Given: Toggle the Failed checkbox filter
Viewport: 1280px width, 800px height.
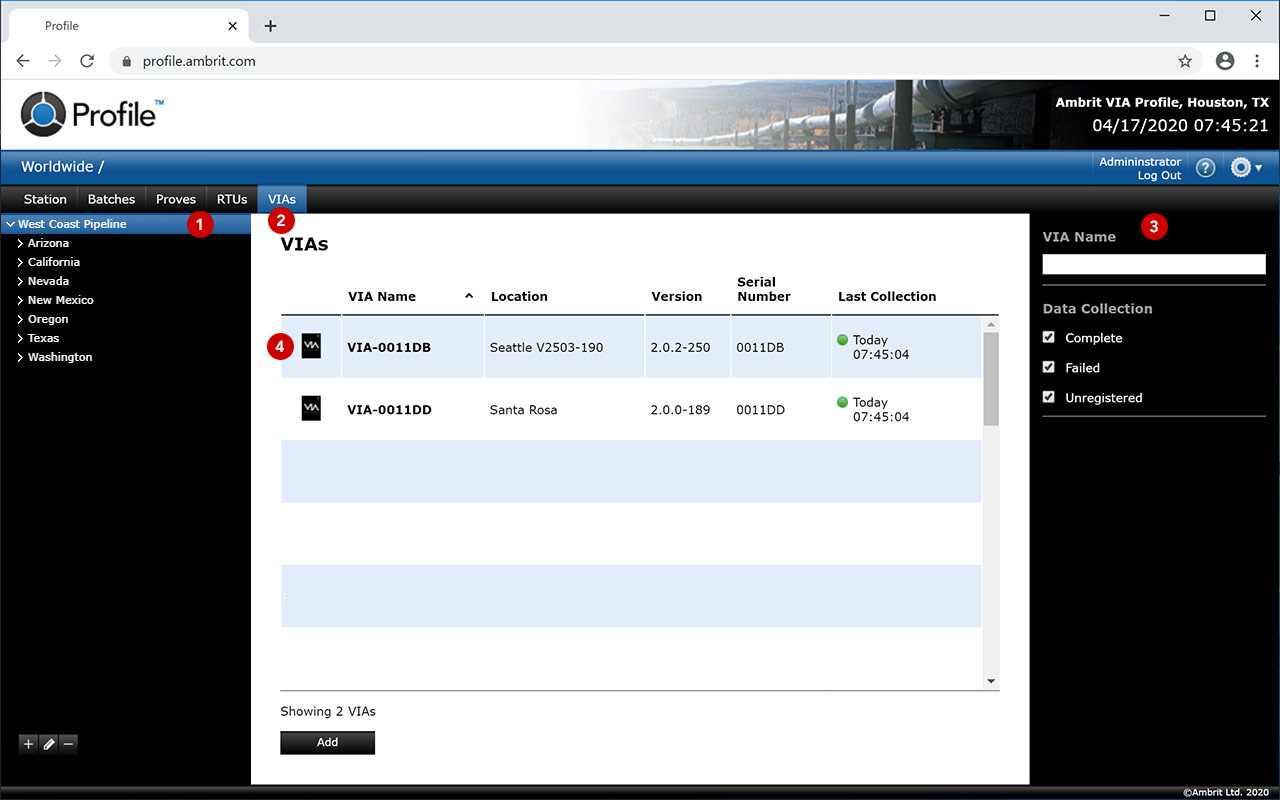Looking at the screenshot, I should tap(1049, 367).
